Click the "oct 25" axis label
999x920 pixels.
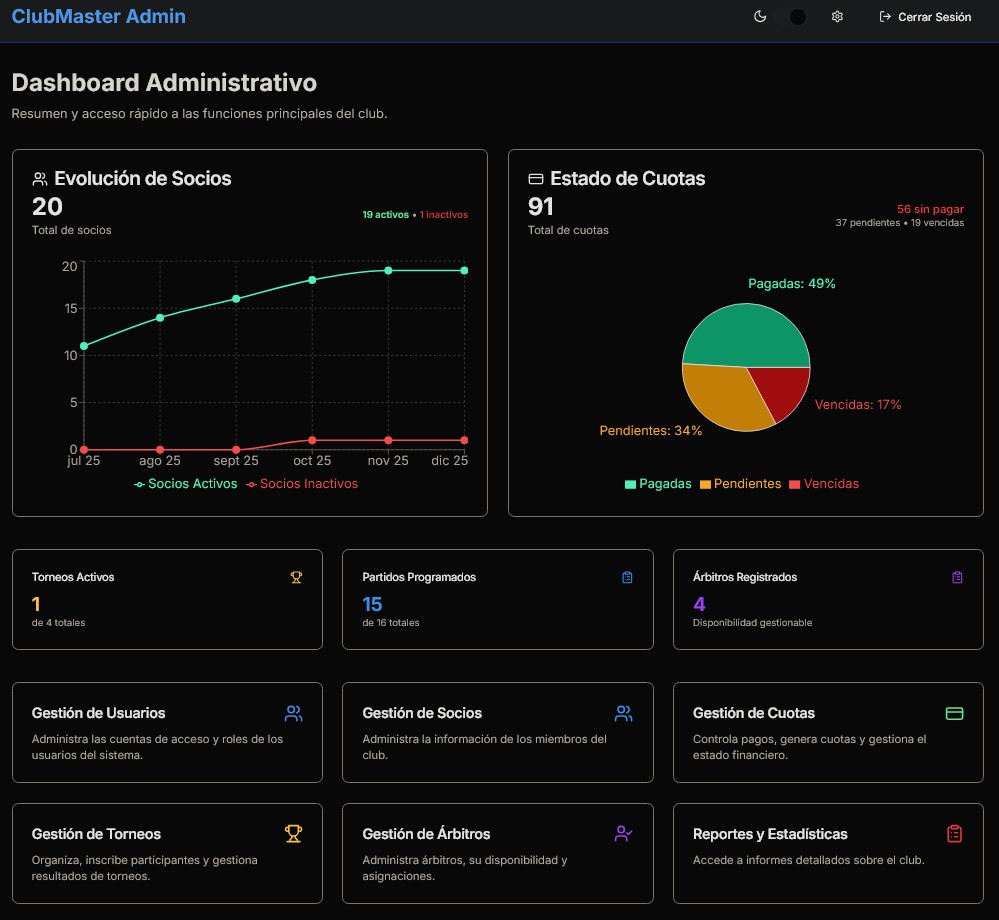[312, 461]
